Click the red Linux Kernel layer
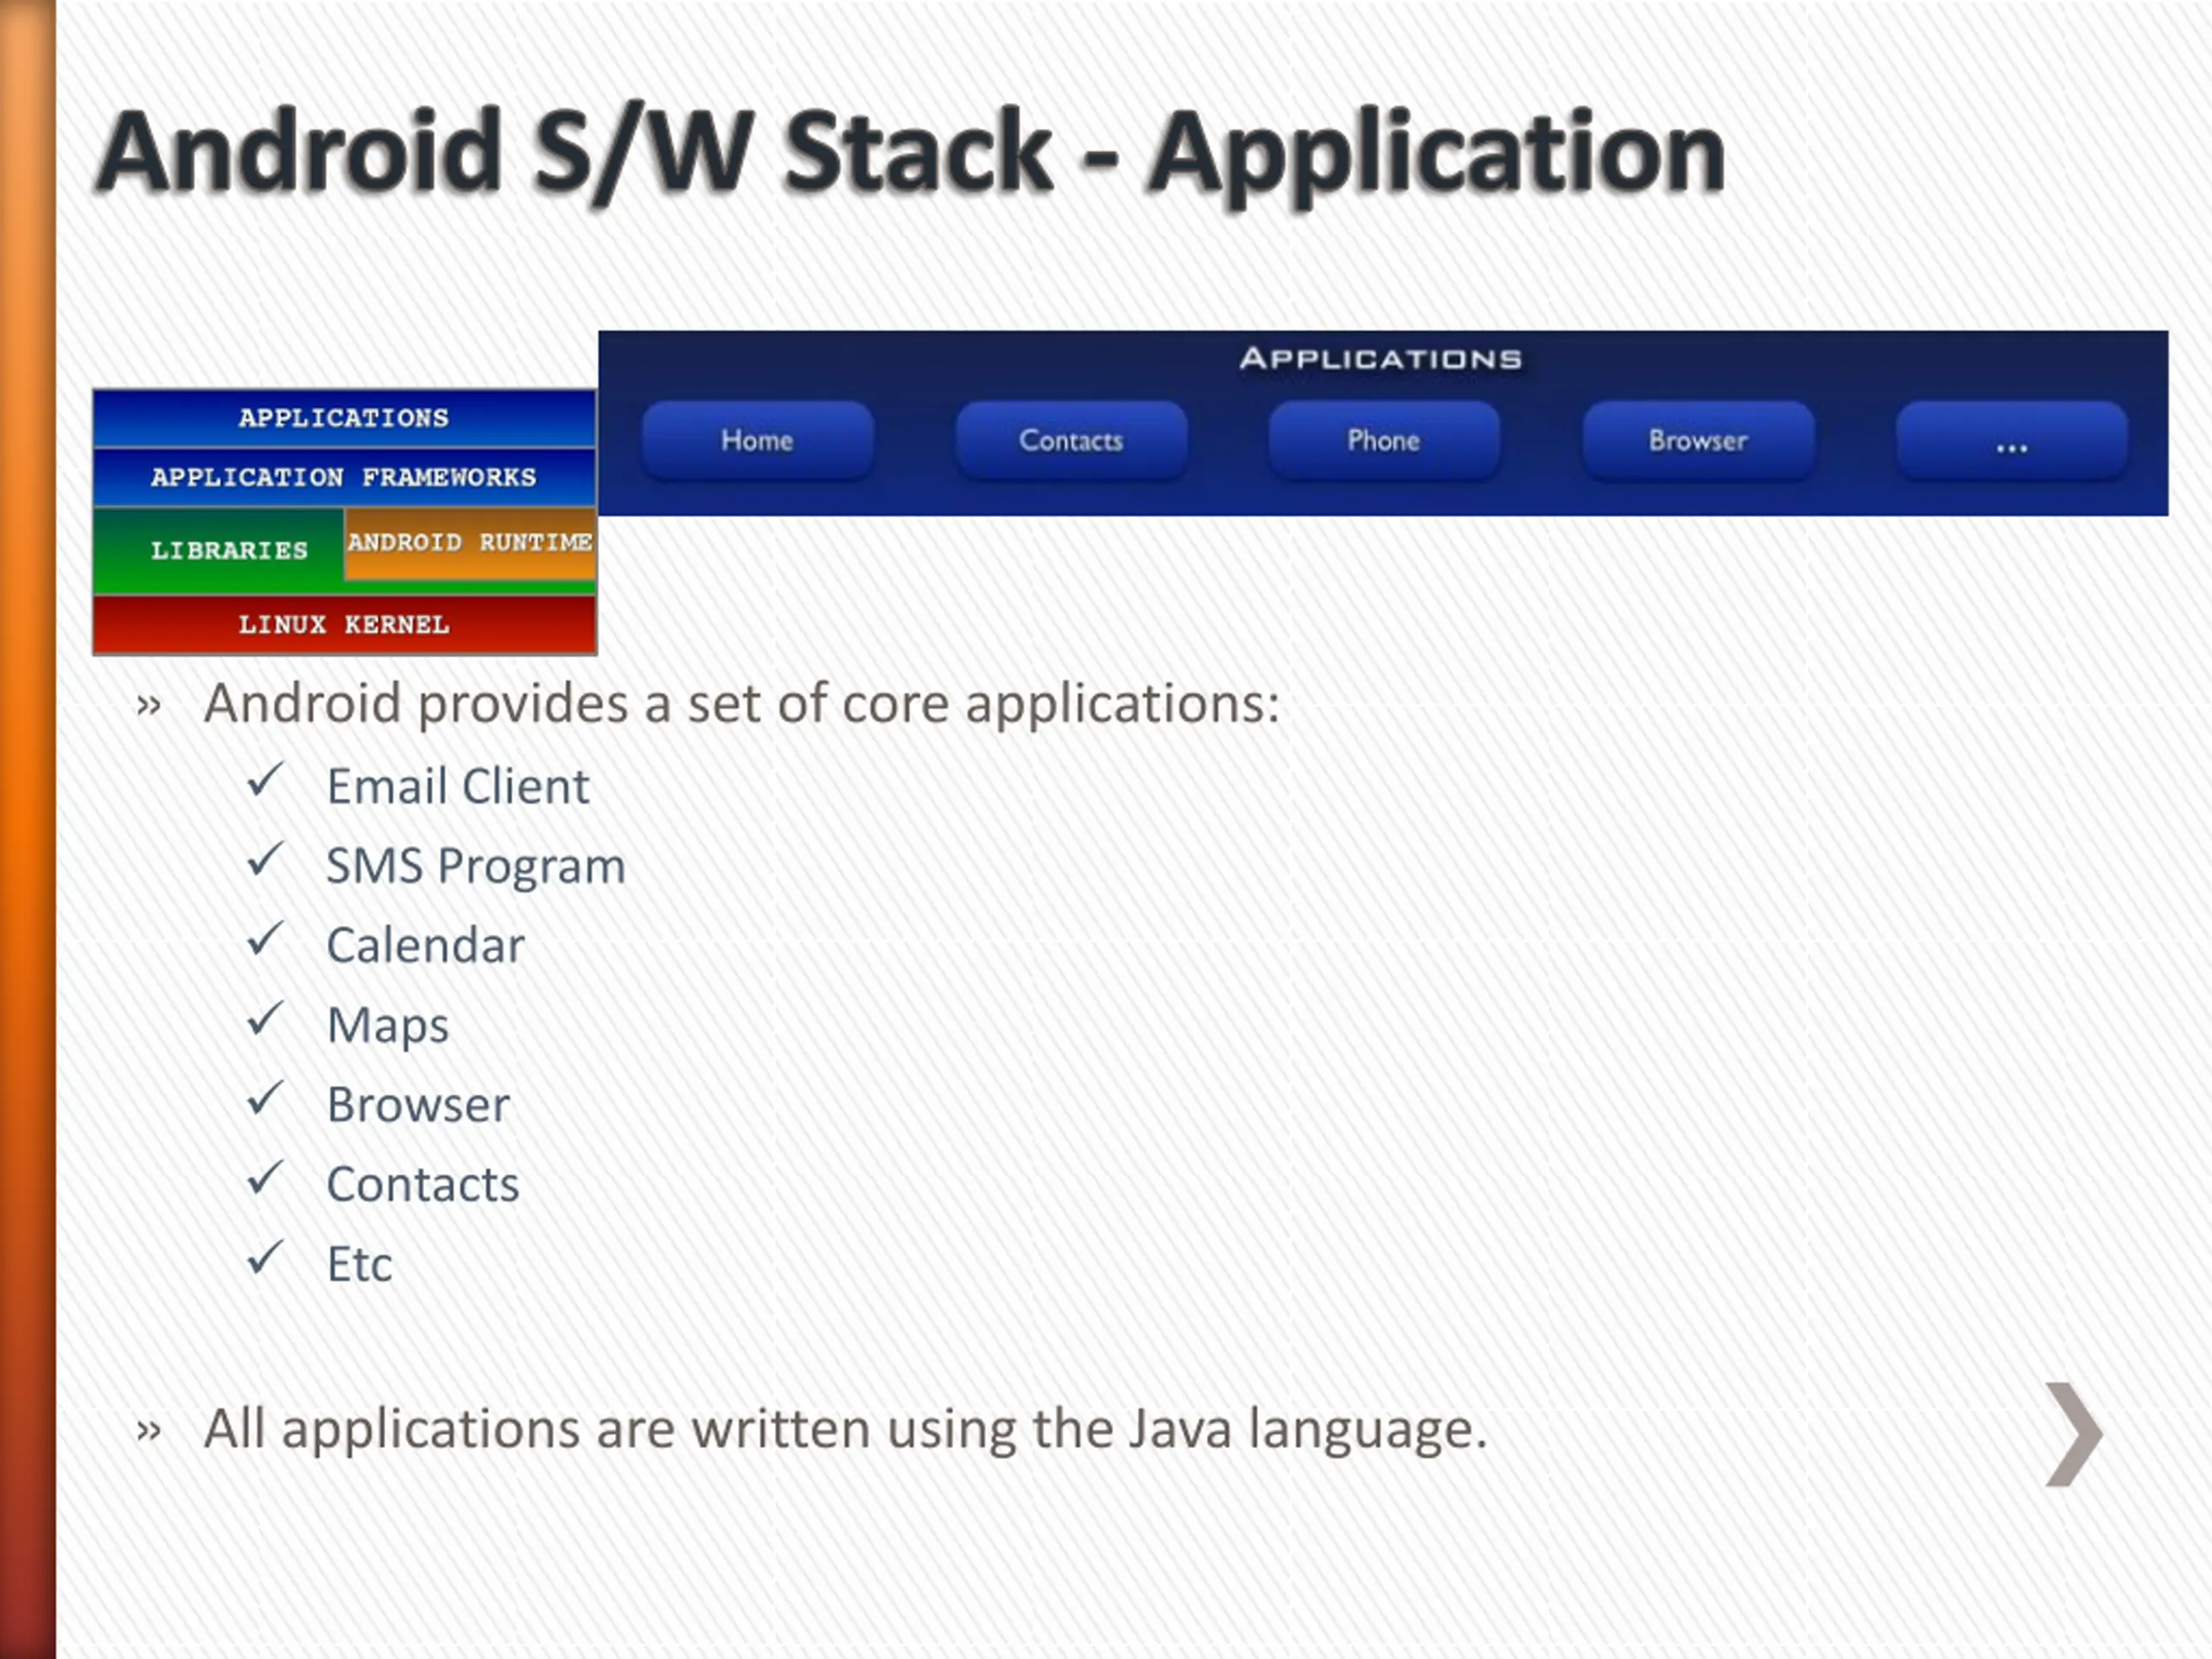 344,625
